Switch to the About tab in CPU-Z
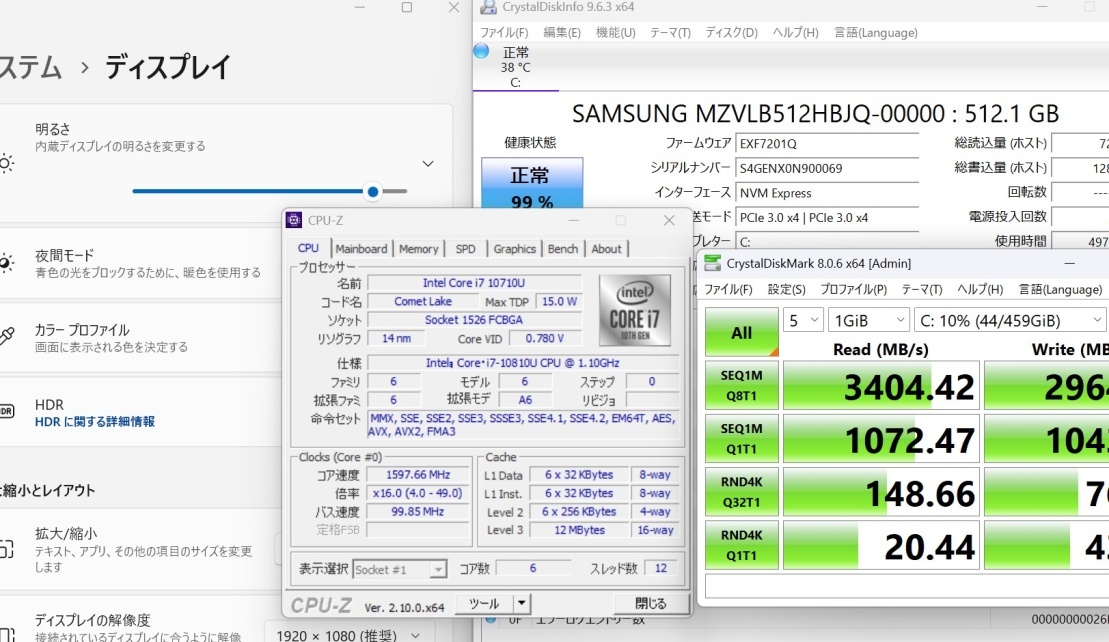The width and height of the screenshot is (1109, 642). (606, 249)
